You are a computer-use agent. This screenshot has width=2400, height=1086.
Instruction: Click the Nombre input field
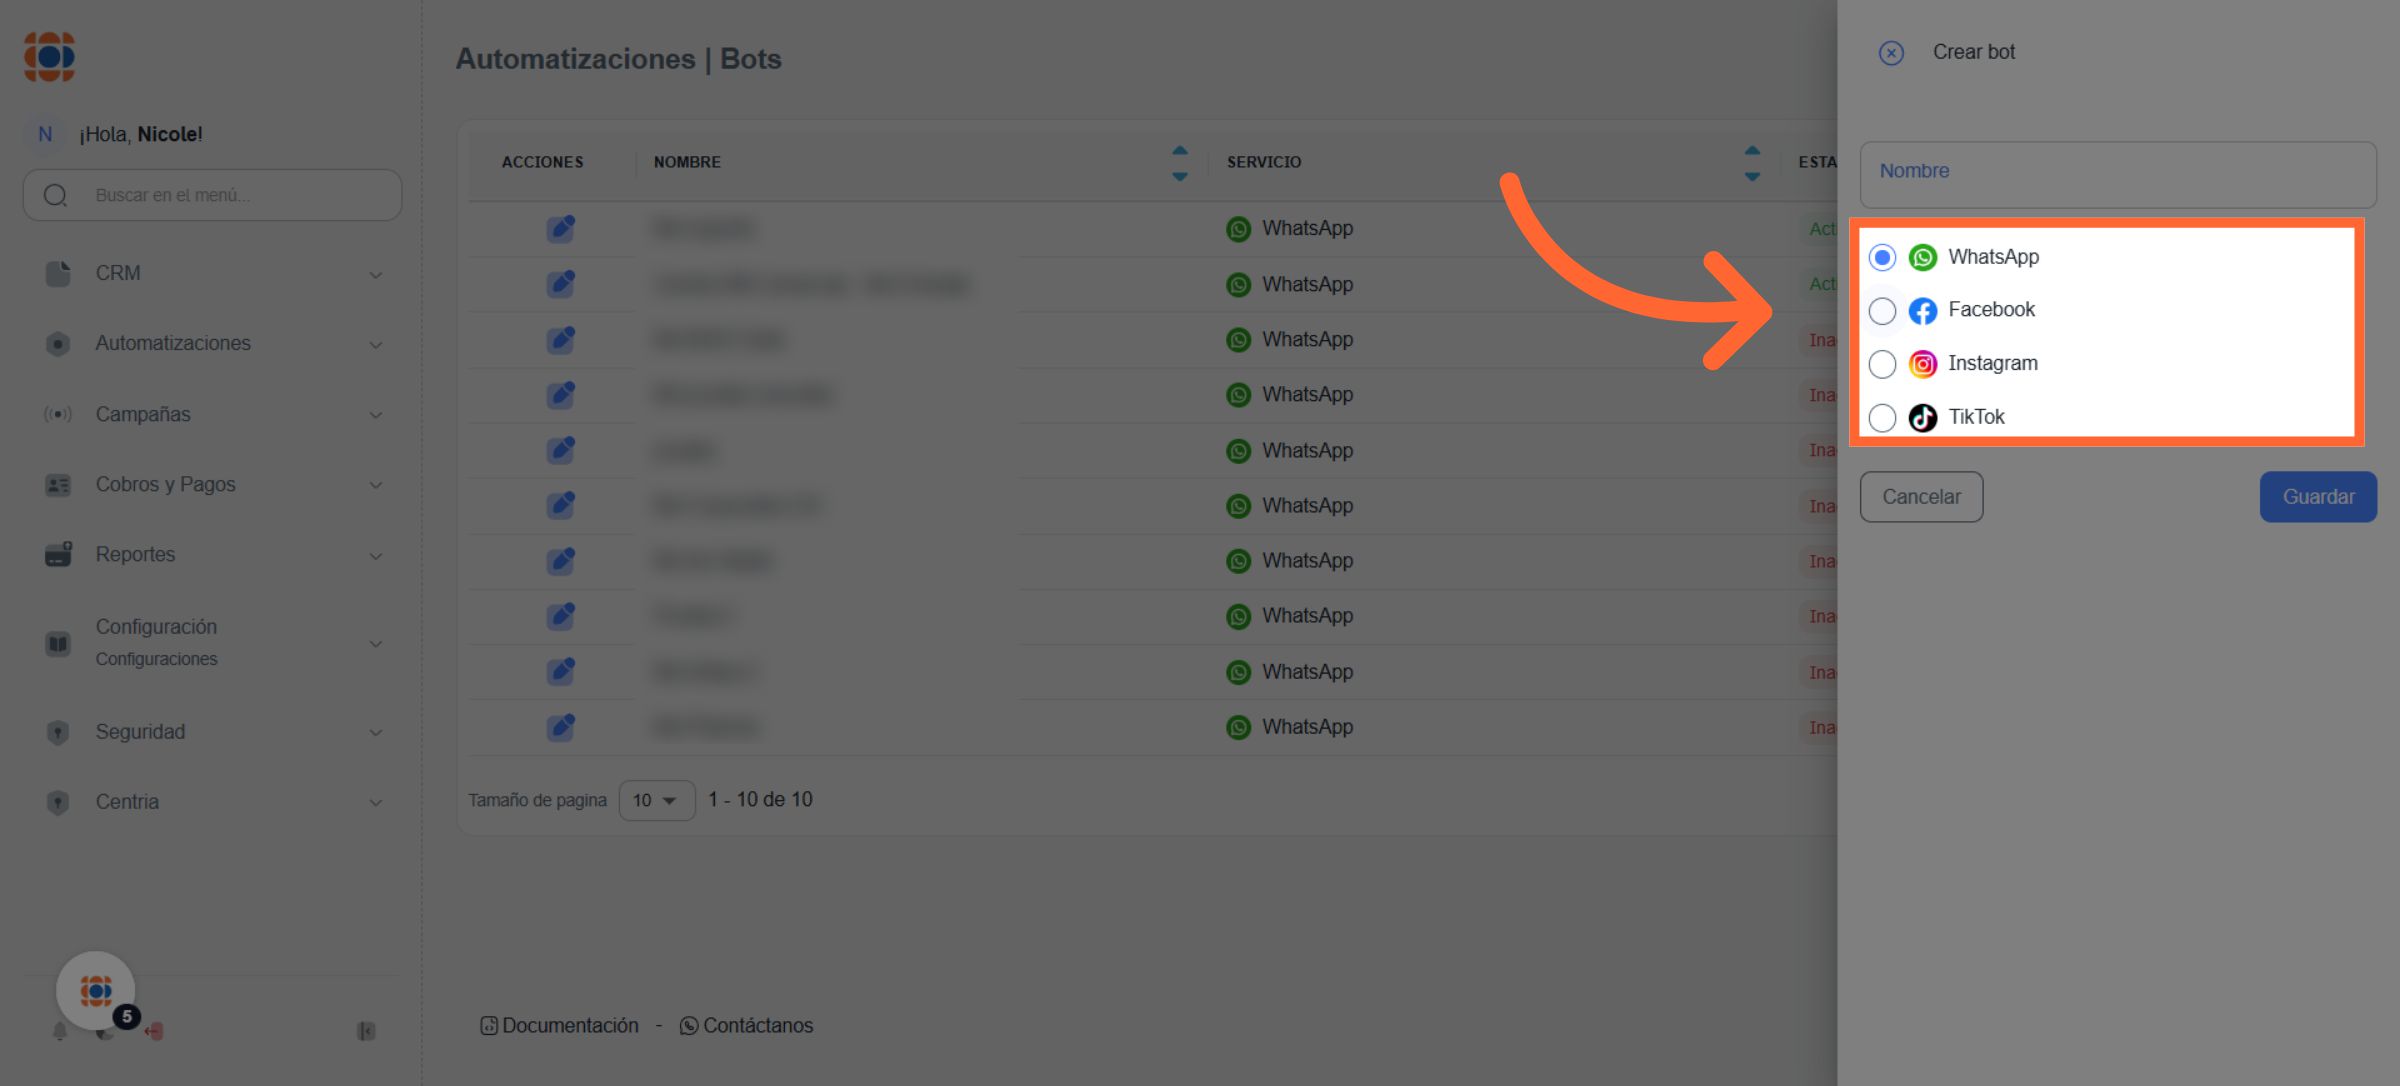tap(2117, 174)
